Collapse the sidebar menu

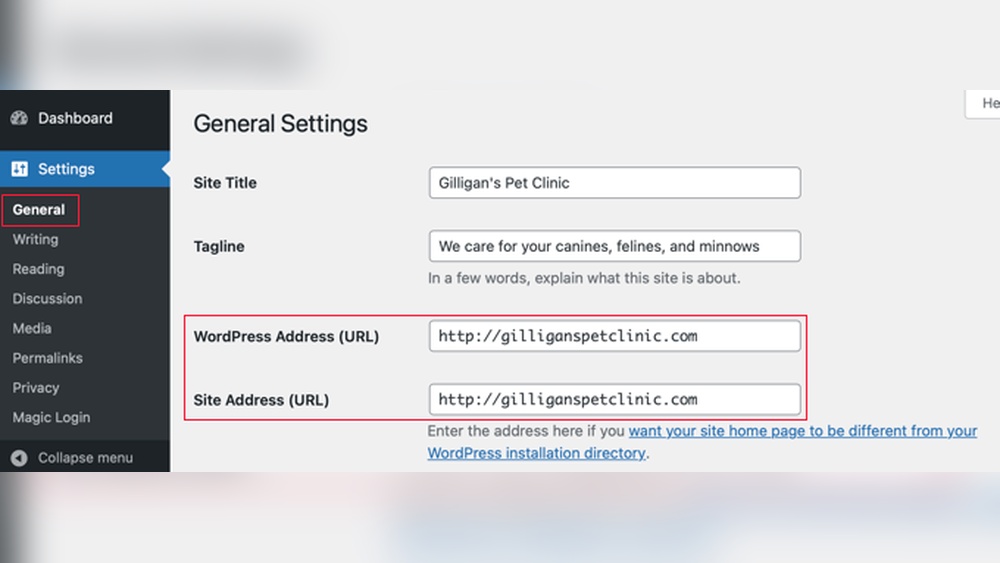click(x=85, y=458)
